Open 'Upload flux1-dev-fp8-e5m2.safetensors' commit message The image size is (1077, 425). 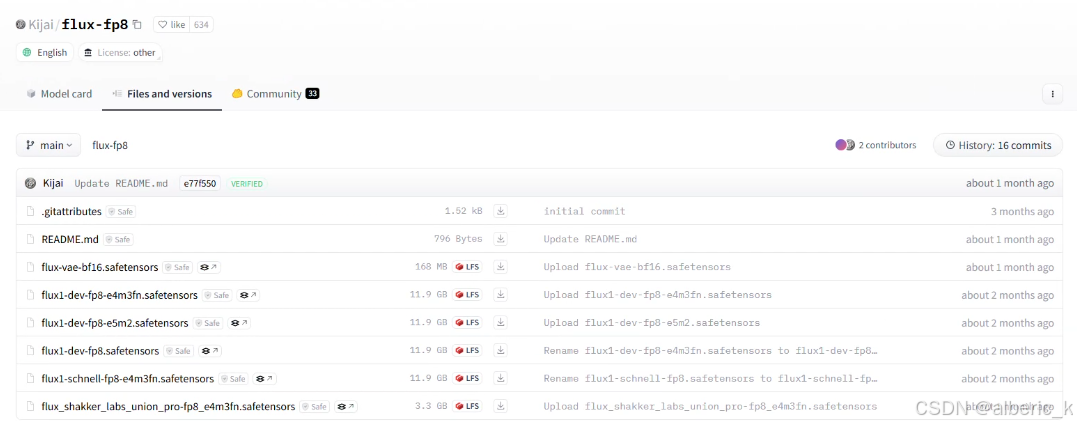(x=651, y=323)
